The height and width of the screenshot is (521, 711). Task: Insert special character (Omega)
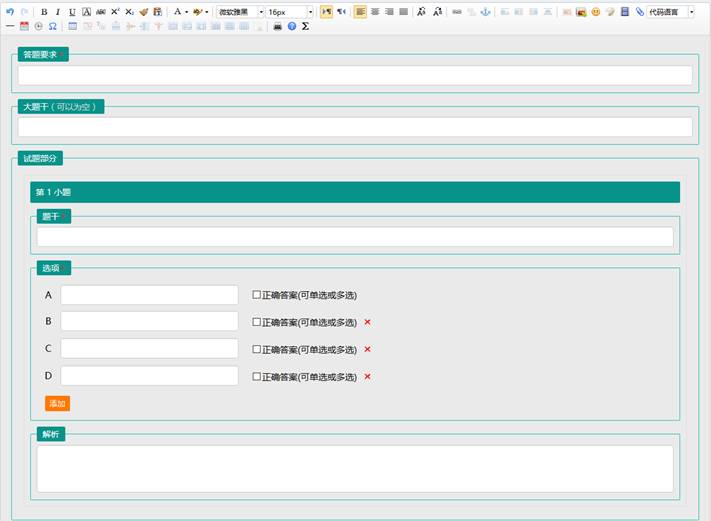click(53, 26)
